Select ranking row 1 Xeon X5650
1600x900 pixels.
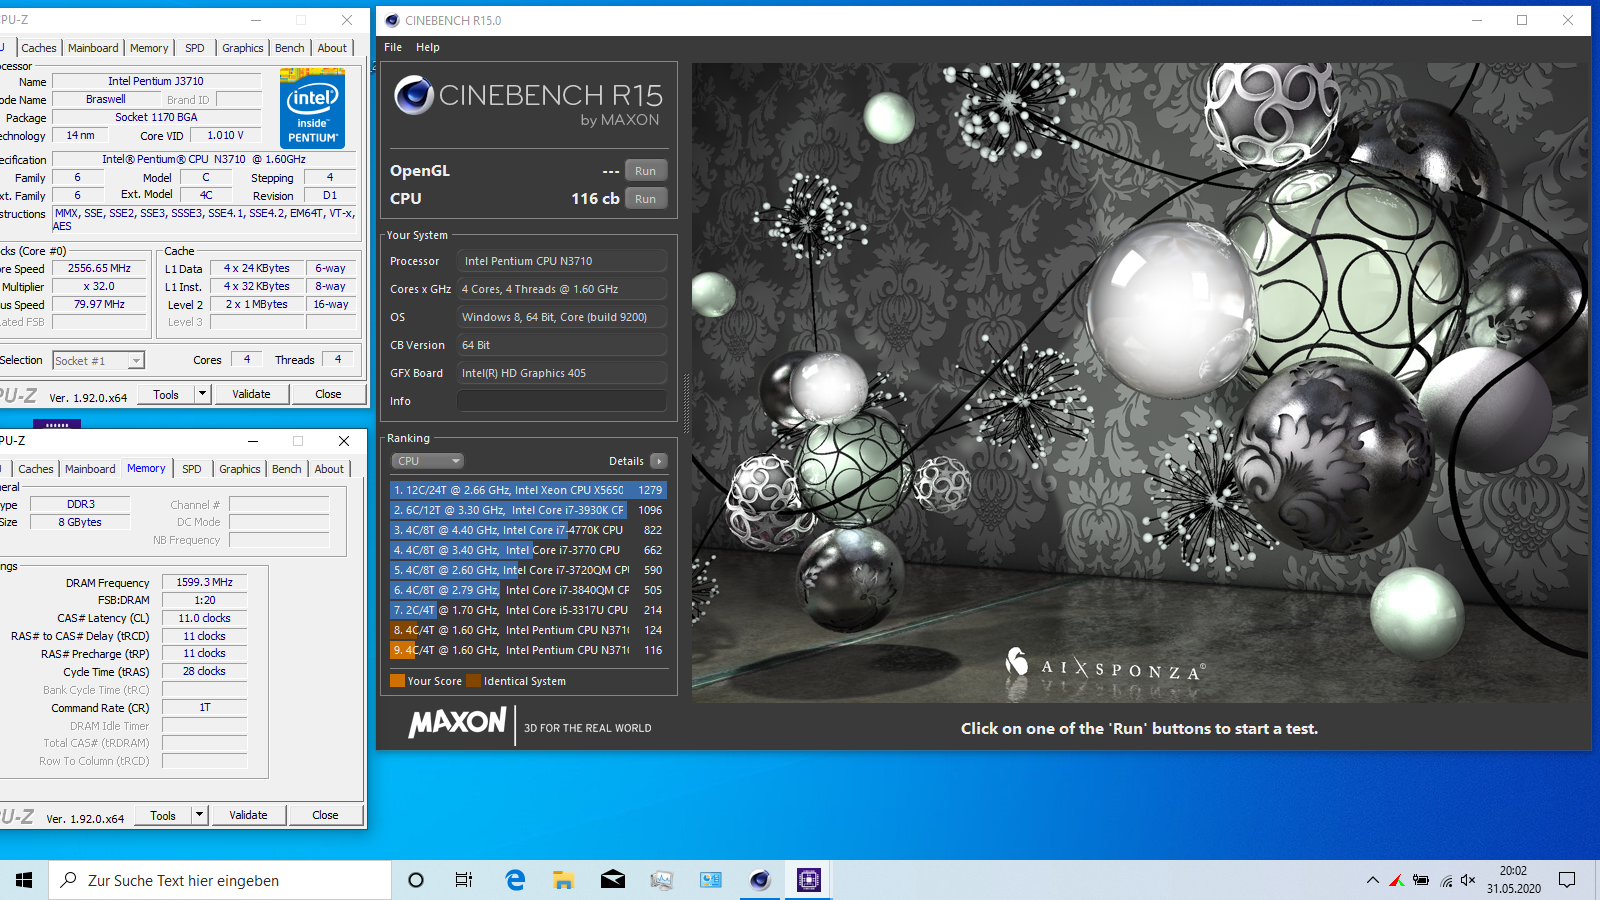528,490
